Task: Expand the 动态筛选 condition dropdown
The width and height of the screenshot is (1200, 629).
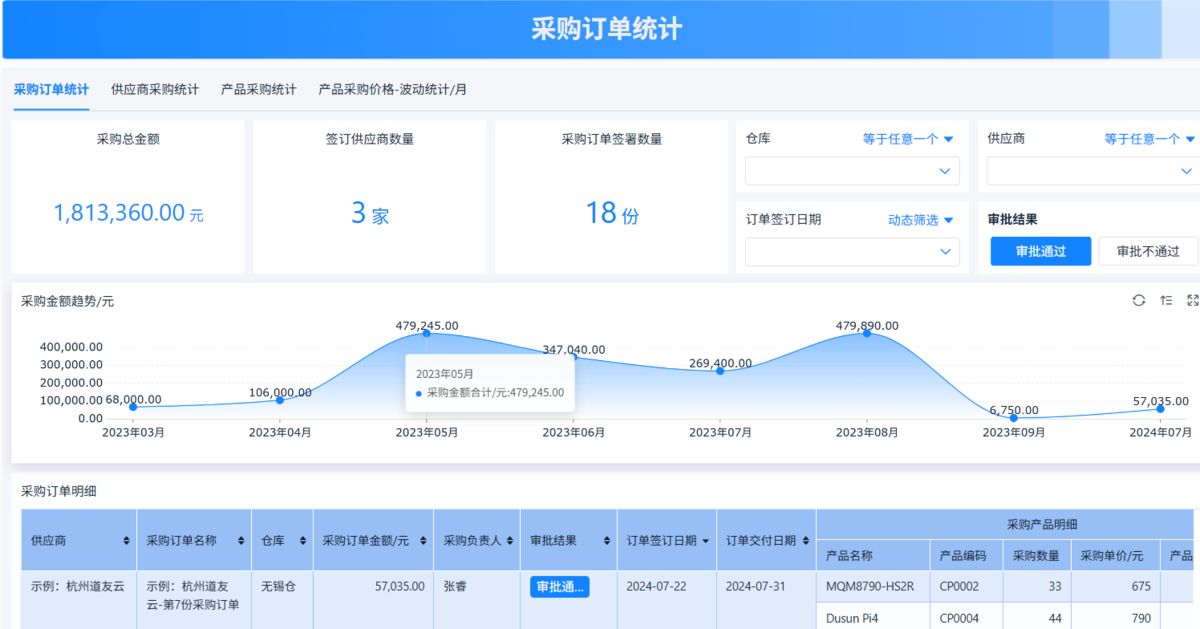Action: (x=920, y=220)
